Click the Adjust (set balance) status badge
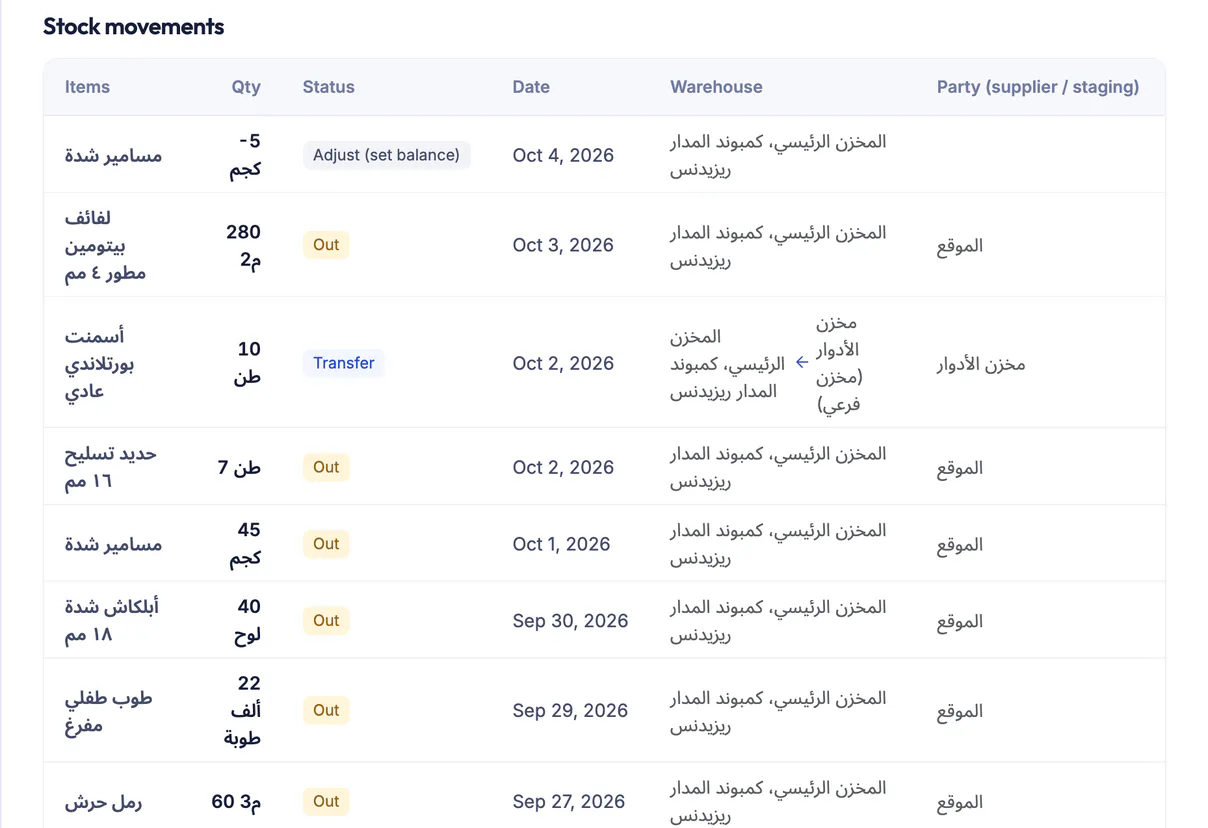The image size is (1208, 828). (386, 155)
